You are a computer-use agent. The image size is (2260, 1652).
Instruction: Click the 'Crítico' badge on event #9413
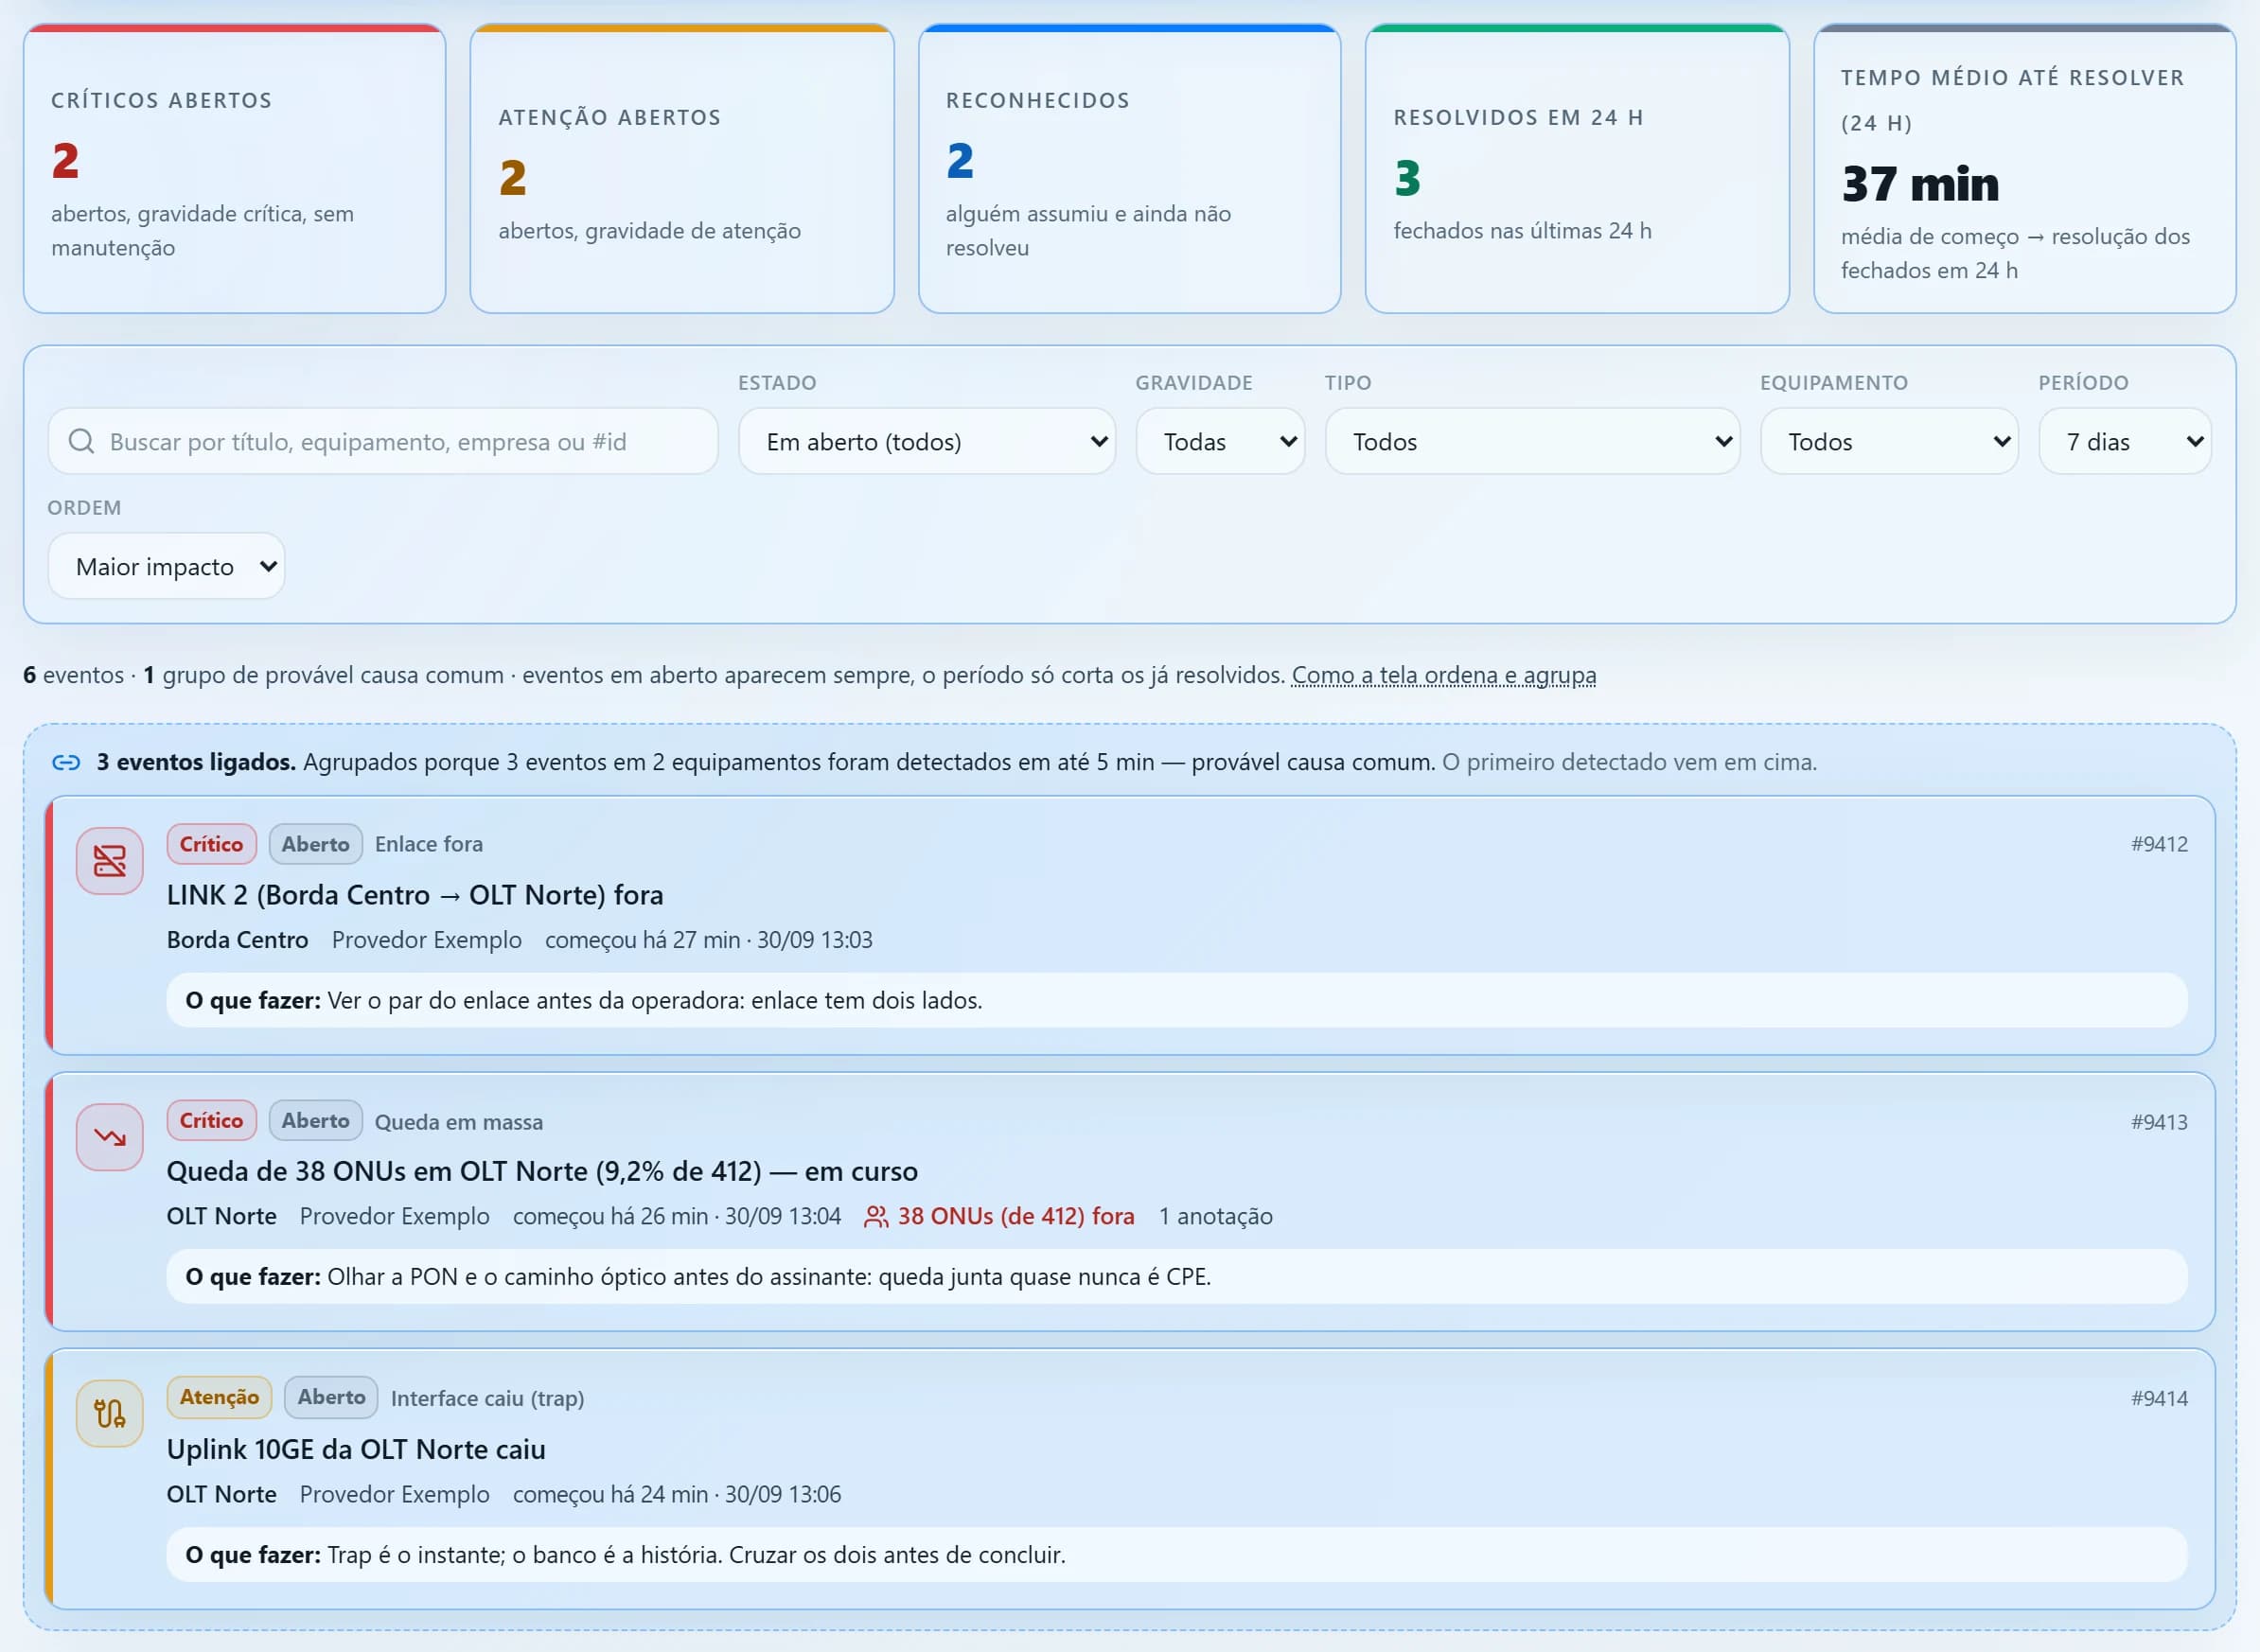point(212,1121)
